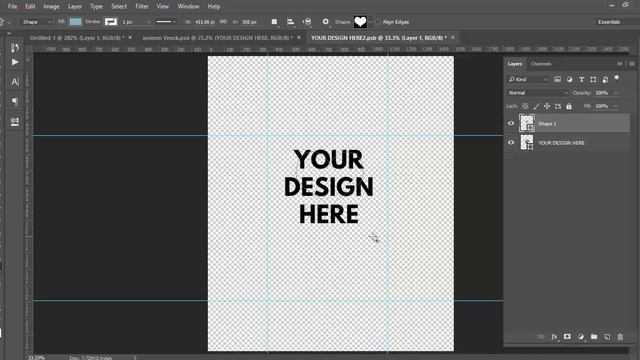Enable the Align Edges checkbox

[378, 22]
